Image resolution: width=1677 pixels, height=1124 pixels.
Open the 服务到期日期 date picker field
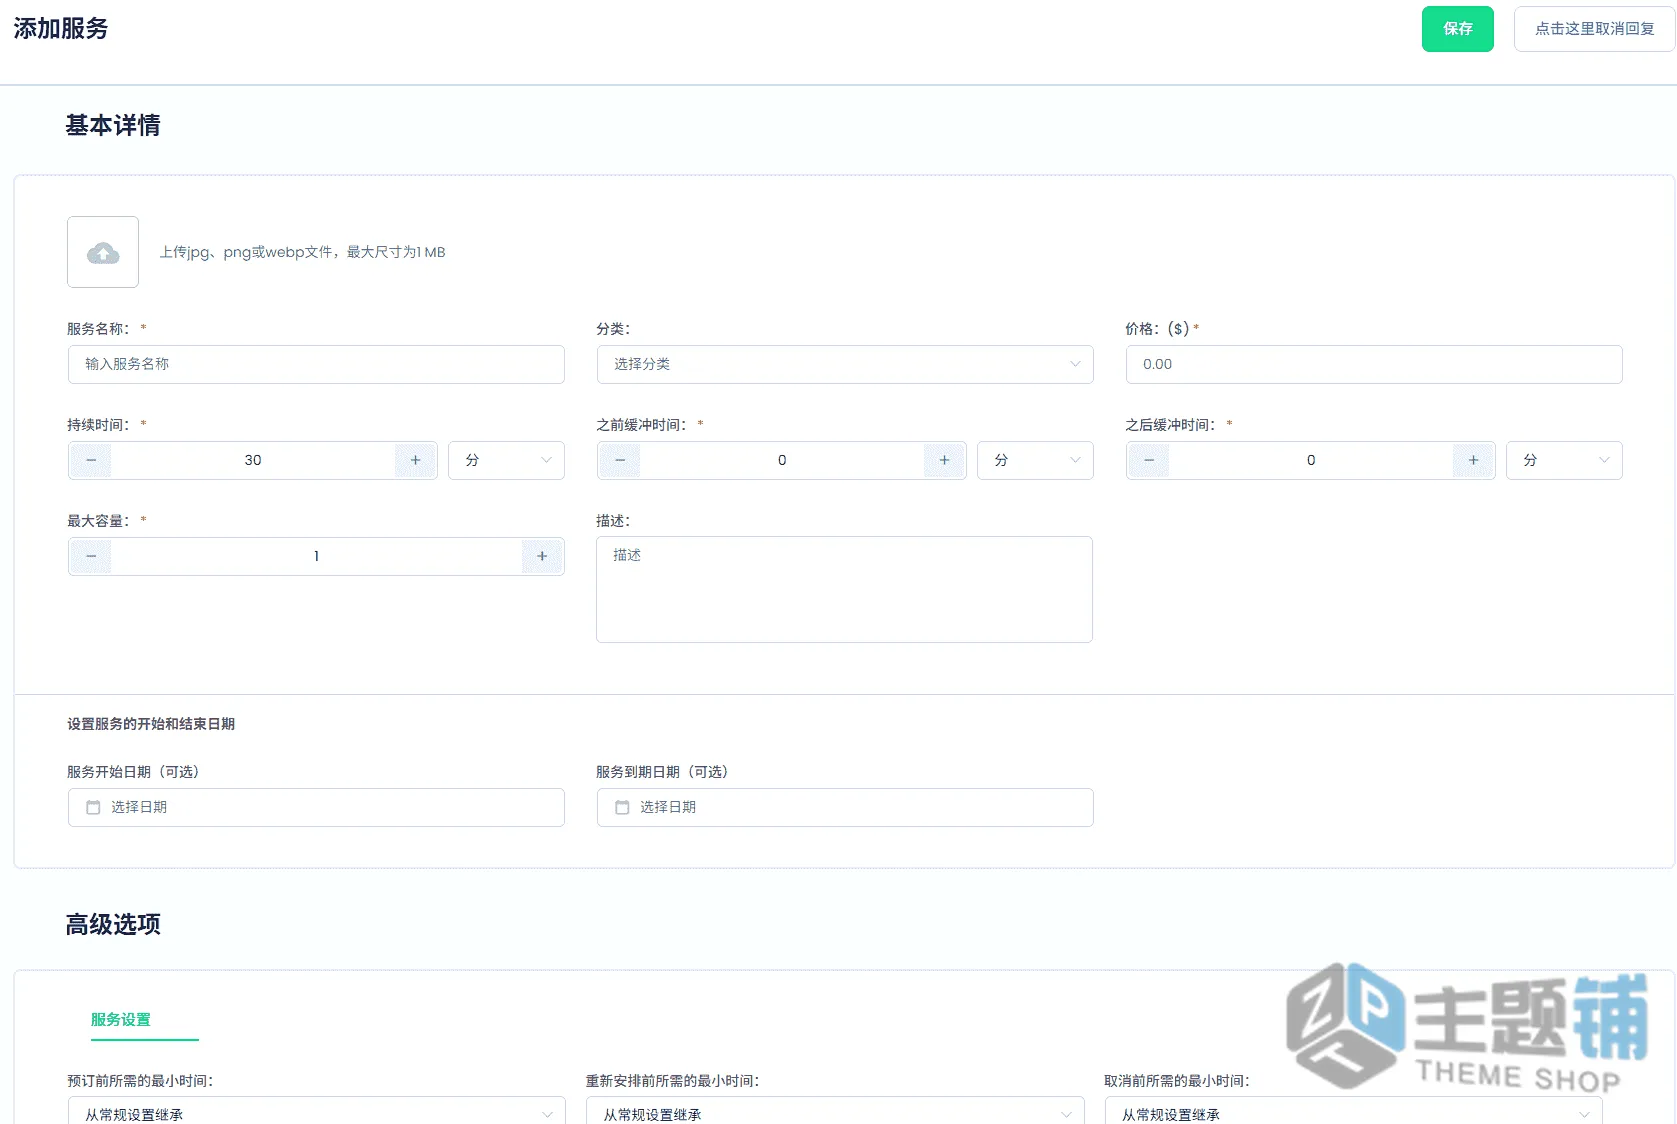(845, 807)
